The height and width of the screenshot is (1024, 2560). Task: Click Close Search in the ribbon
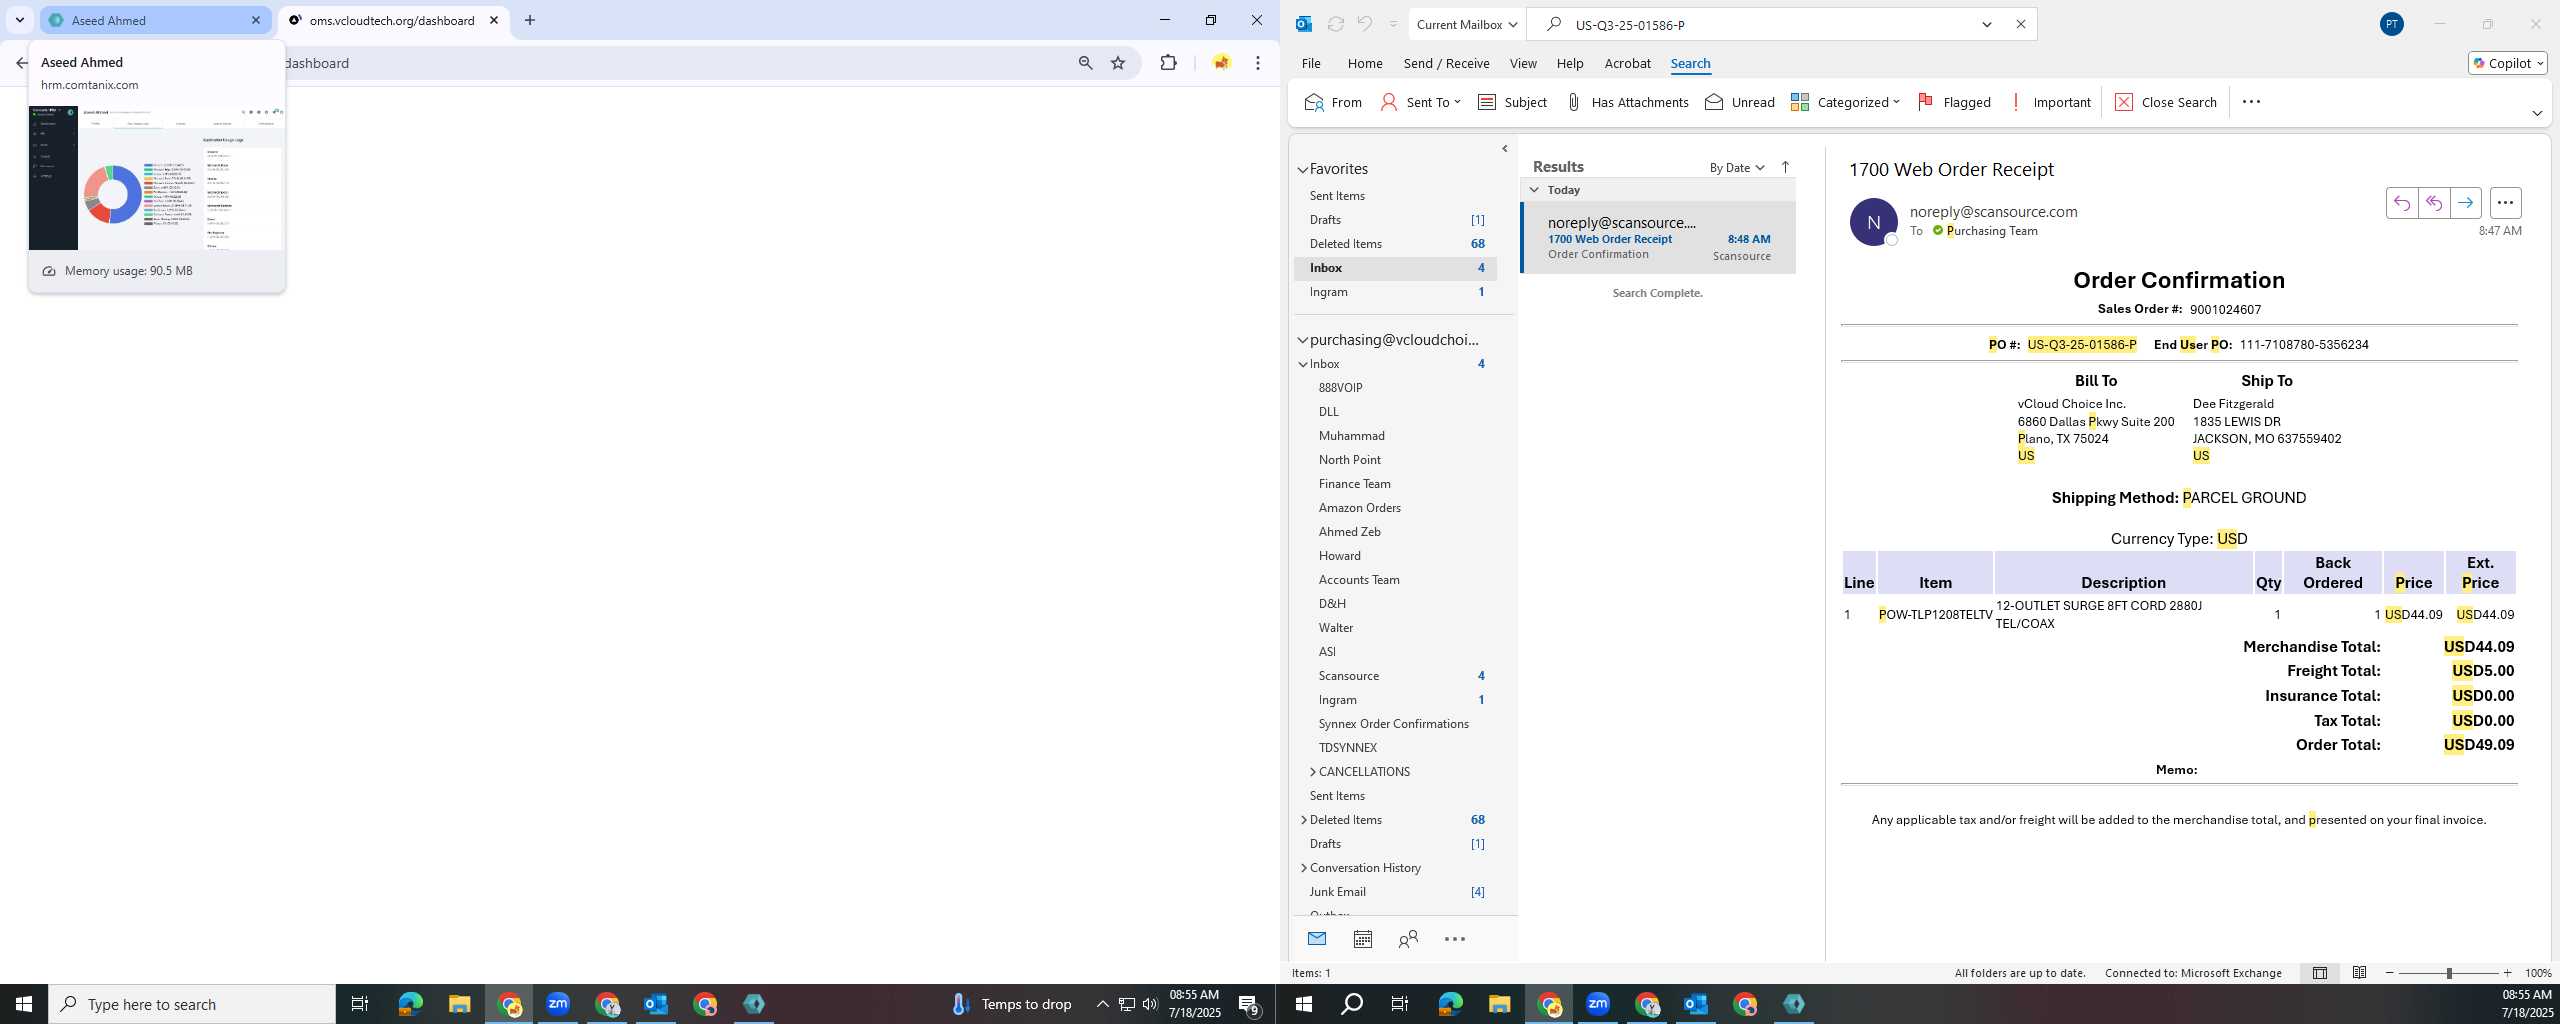click(2166, 102)
